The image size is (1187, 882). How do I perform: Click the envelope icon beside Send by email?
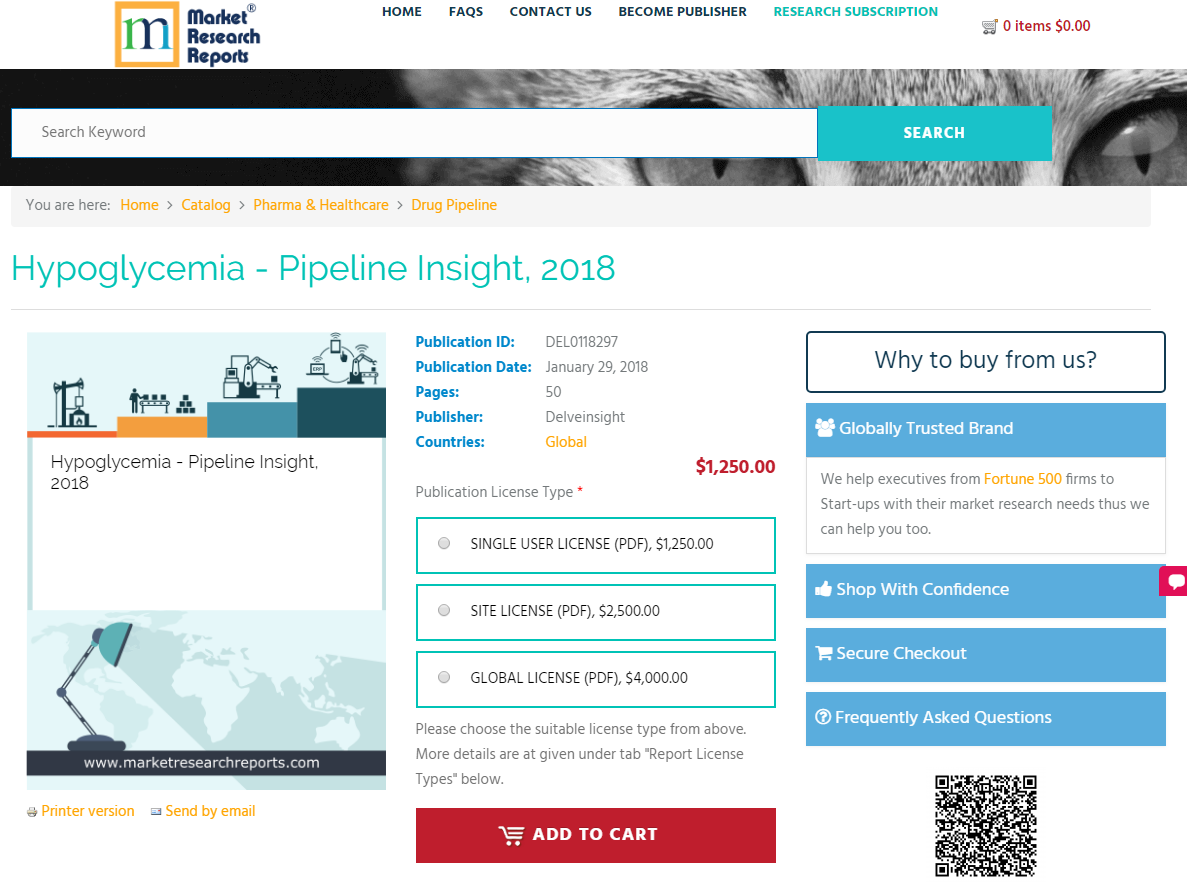[x=156, y=812]
